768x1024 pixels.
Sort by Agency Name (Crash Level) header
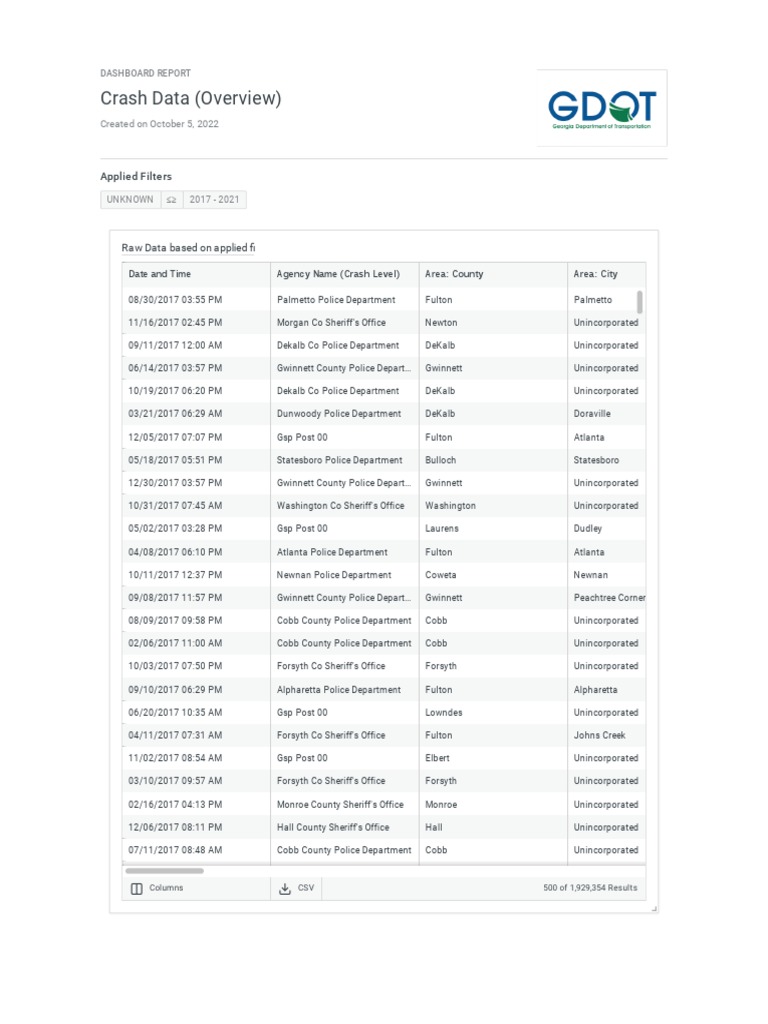click(x=338, y=274)
